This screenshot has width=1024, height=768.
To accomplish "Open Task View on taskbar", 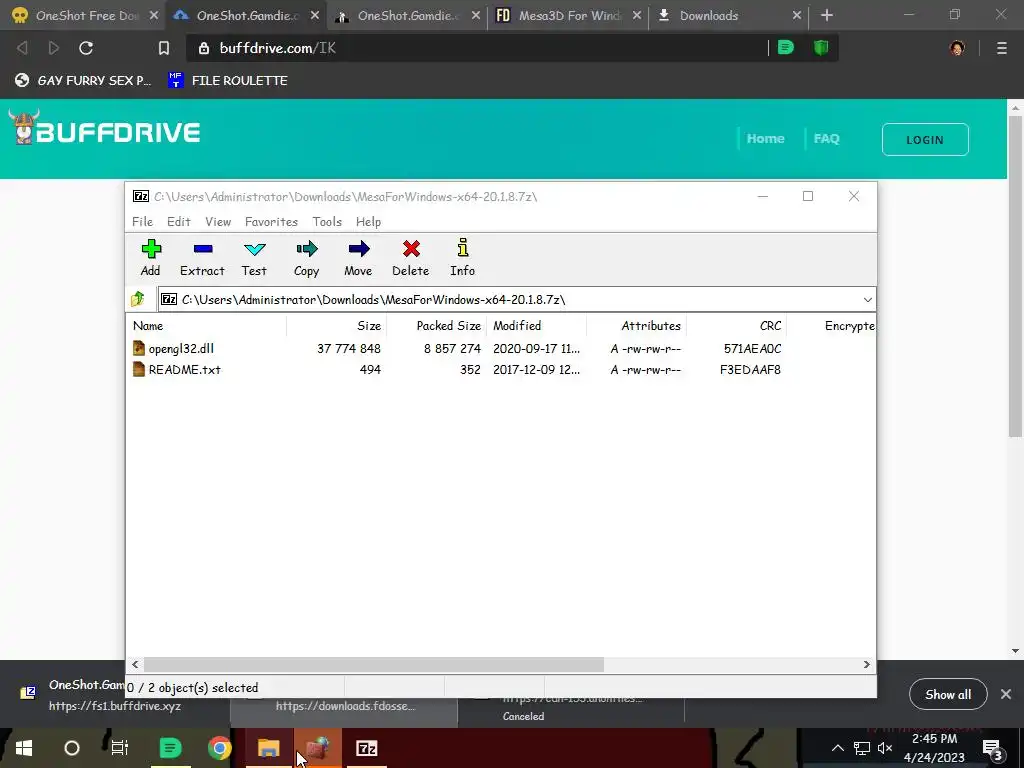I will coord(120,748).
